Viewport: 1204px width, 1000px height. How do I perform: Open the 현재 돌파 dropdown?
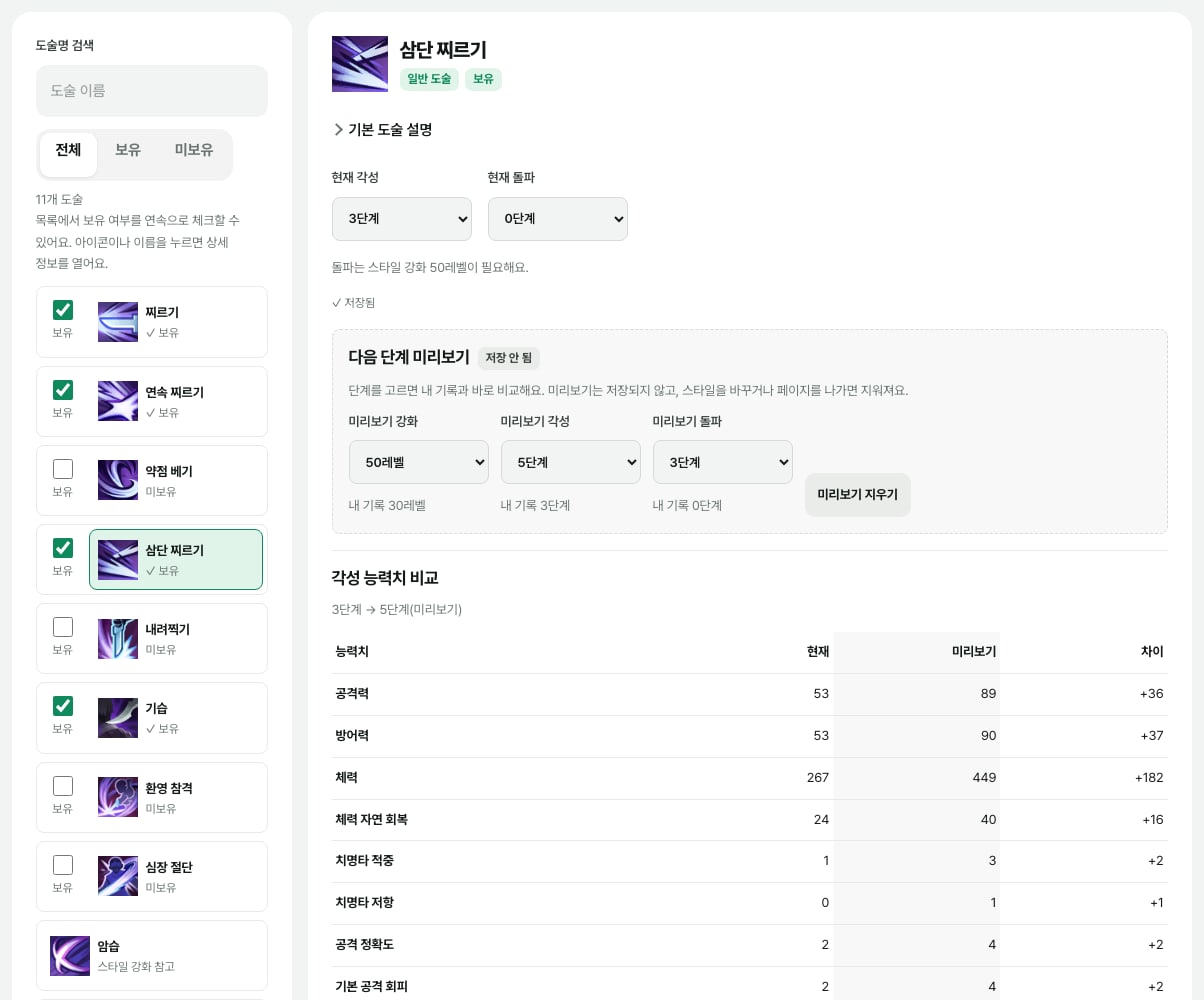[558, 219]
